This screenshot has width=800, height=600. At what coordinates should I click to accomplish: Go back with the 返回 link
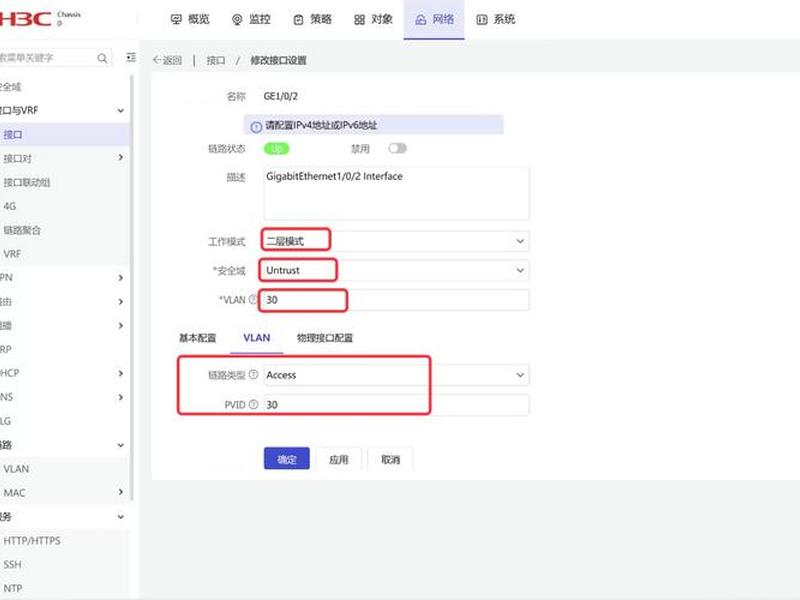167,60
